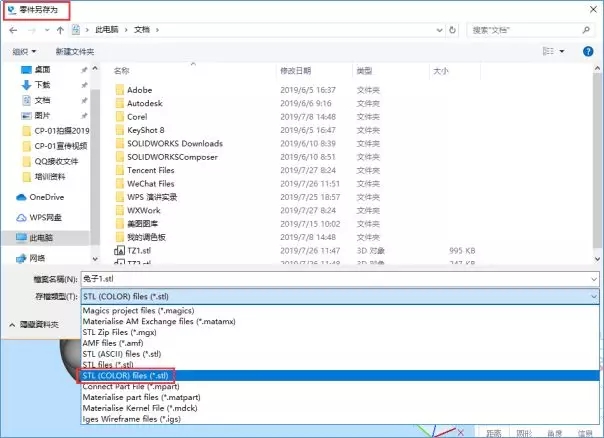Select the Corel folder
This screenshot has width=604, height=438.
(x=137, y=117)
